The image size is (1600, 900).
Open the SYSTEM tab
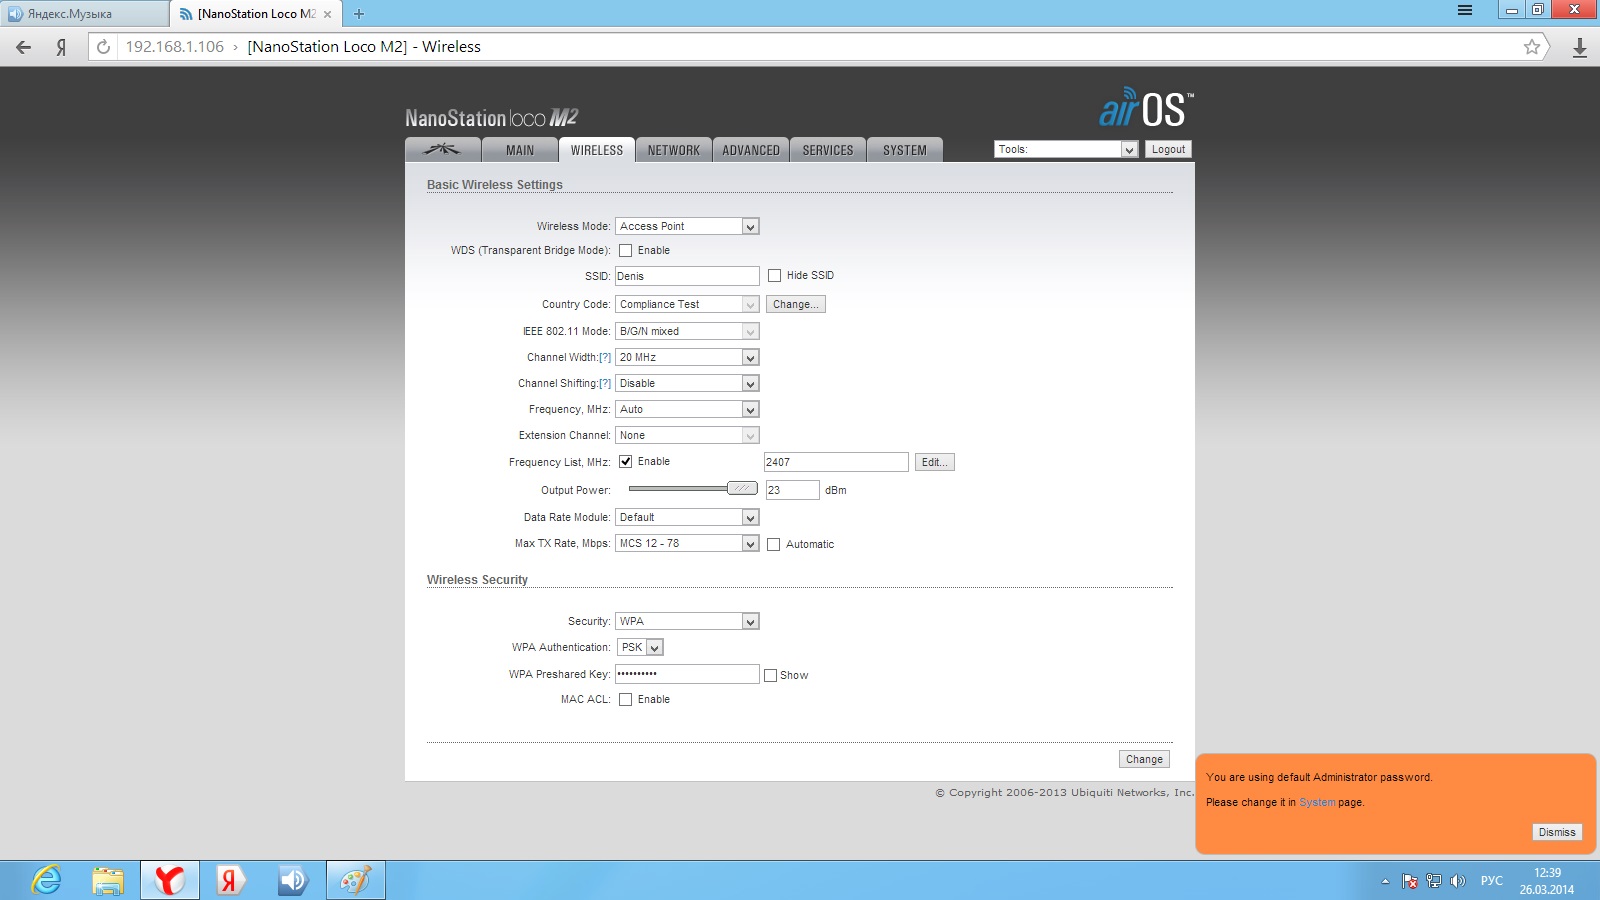[x=905, y=150]
